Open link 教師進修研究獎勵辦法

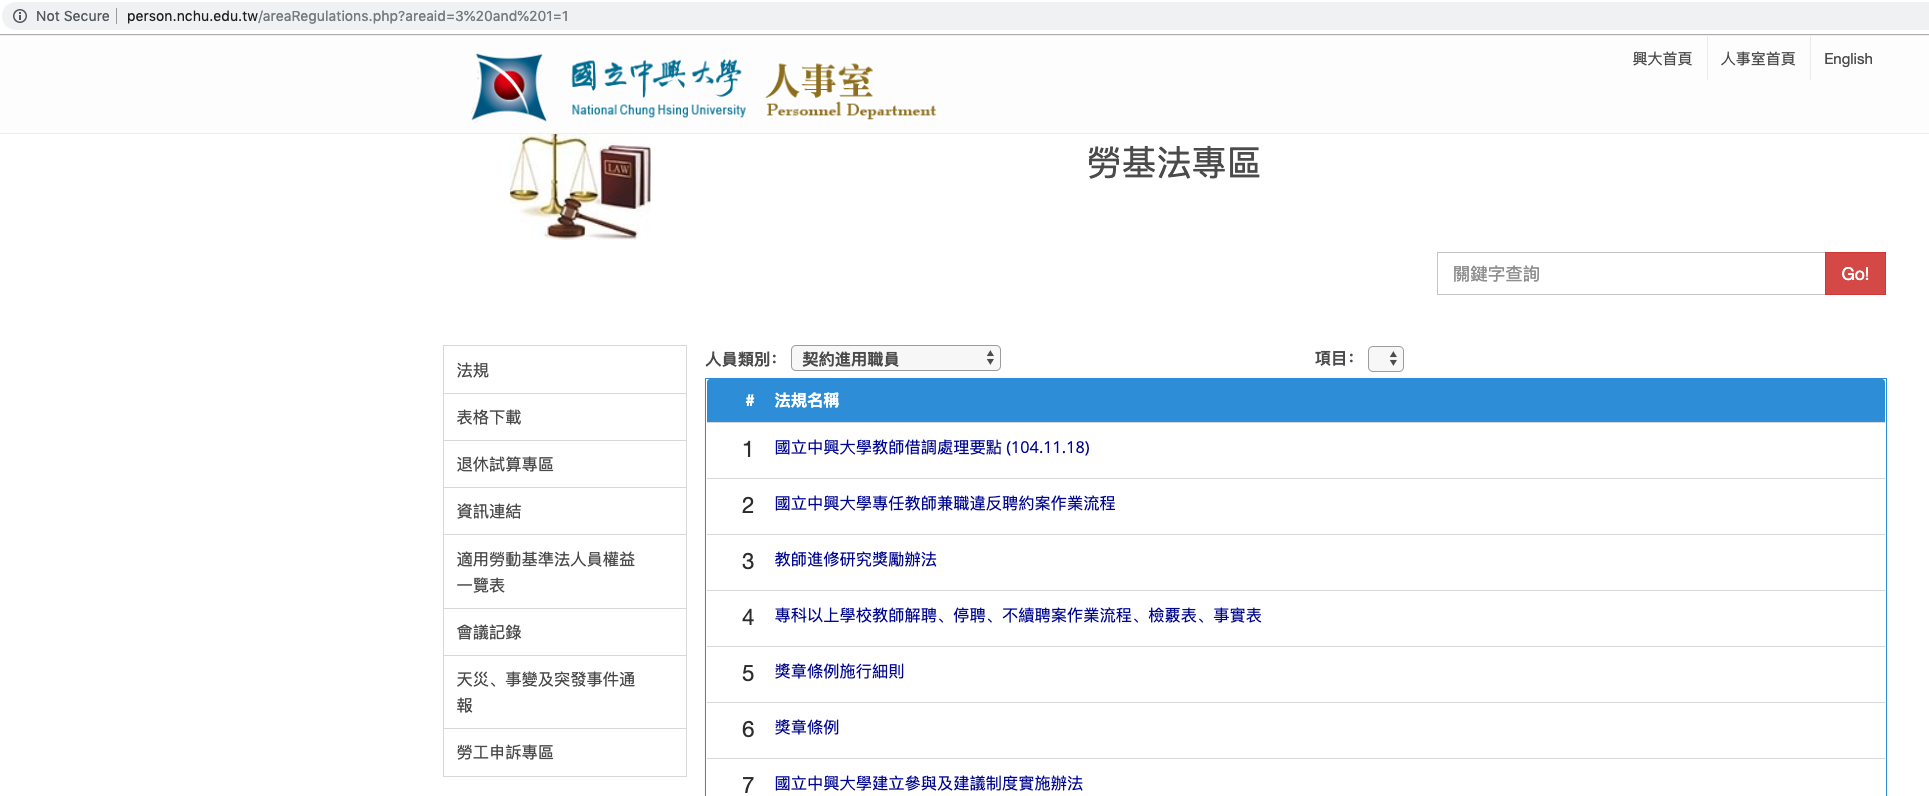[x=856, y=559]
